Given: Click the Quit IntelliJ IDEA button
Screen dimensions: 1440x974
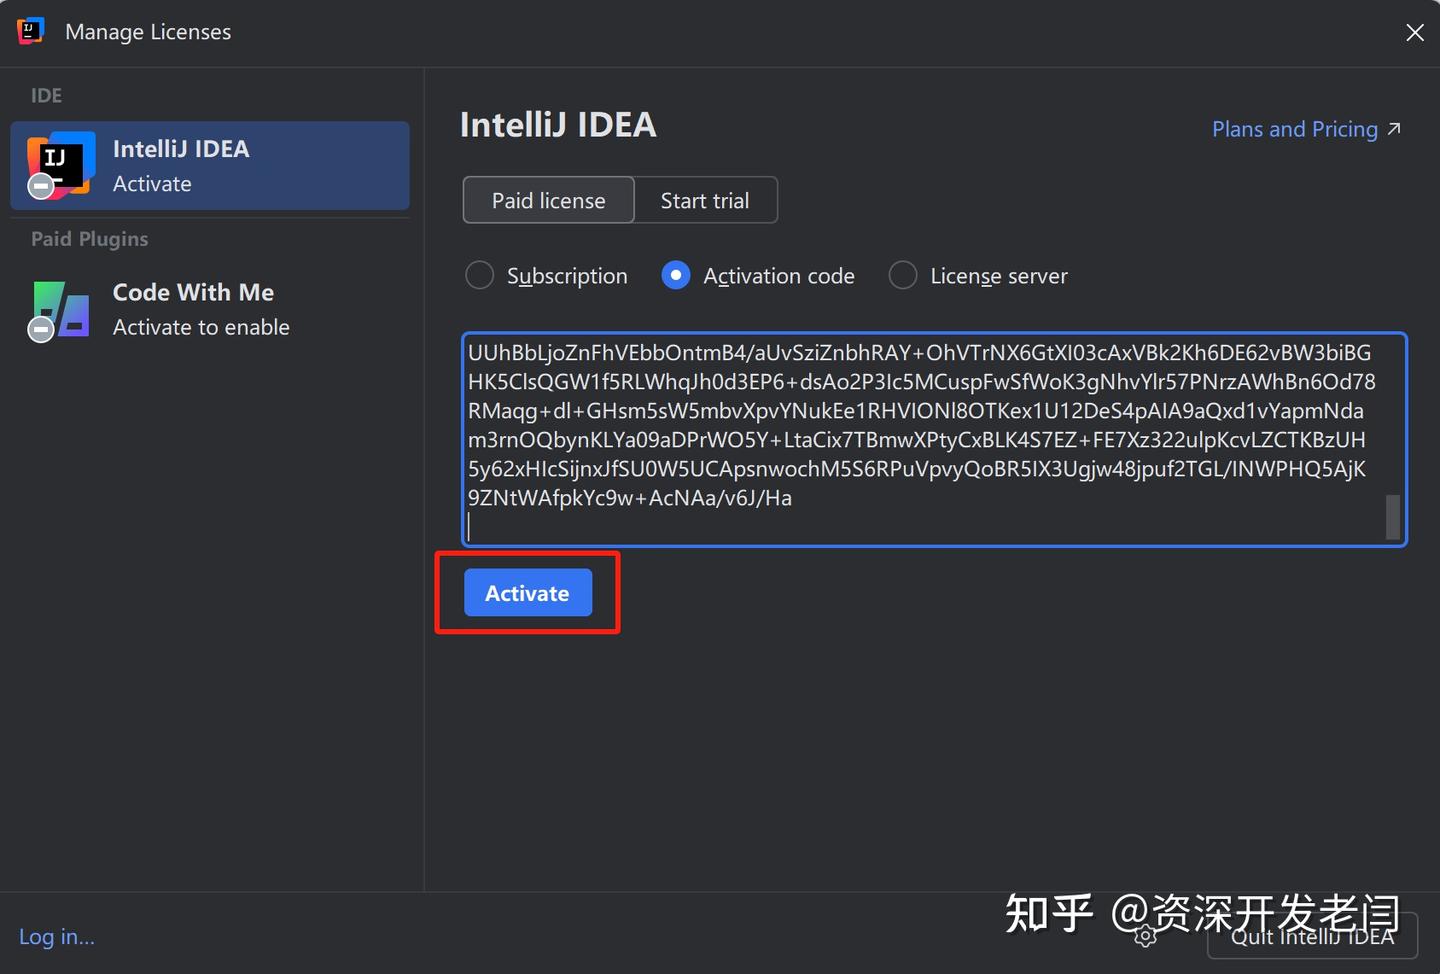Looking at the screenshot, I should click(1312, 937).
